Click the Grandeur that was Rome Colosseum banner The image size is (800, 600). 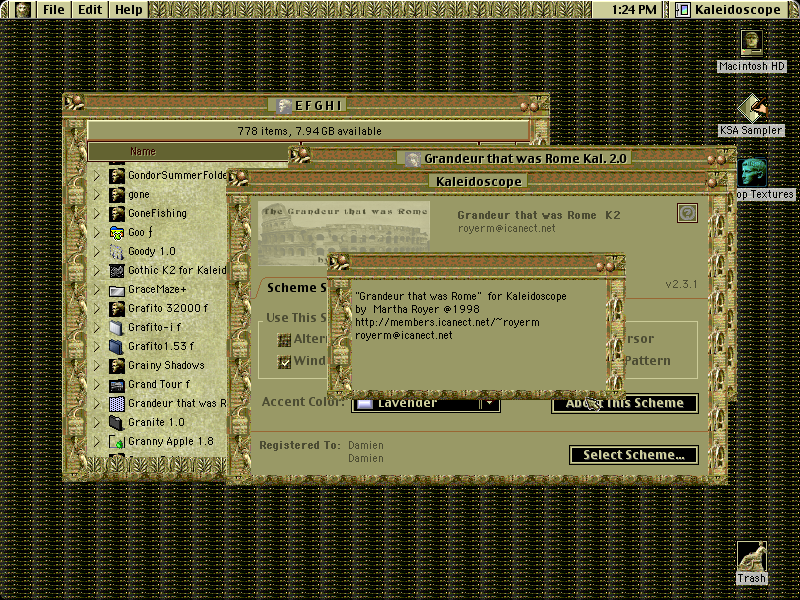(343, 233)
